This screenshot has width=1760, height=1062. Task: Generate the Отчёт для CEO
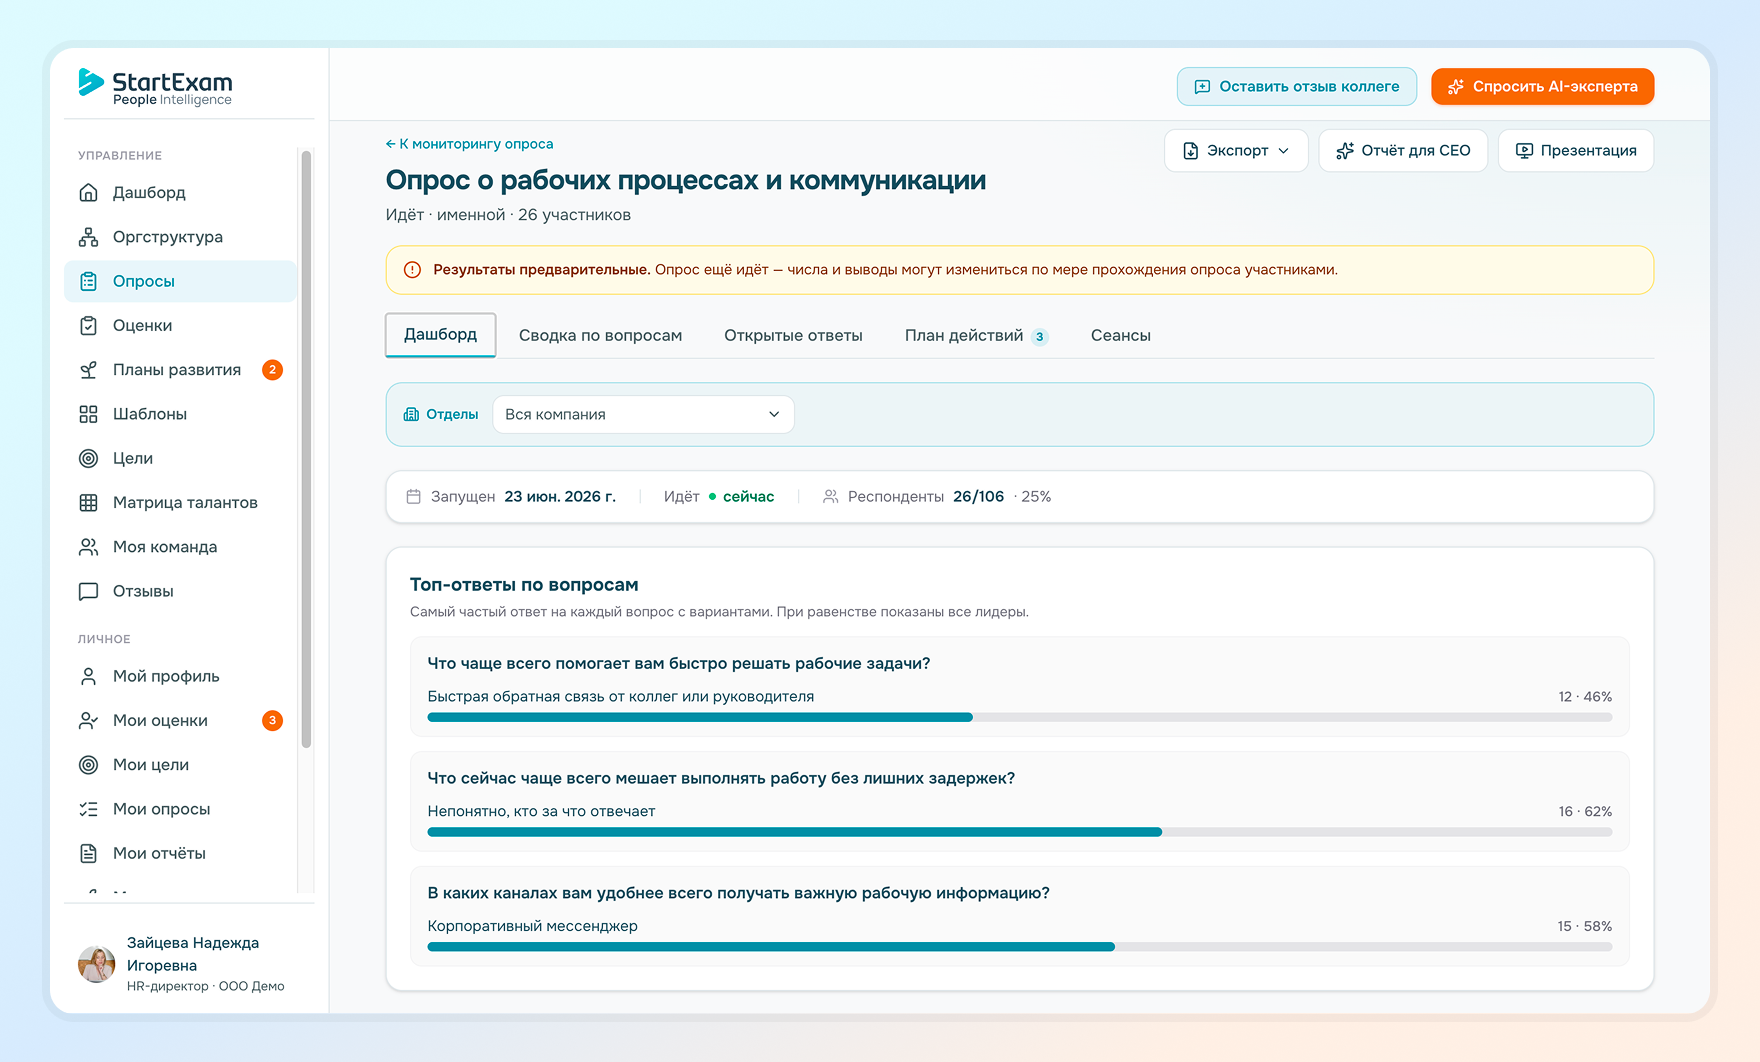(x=1403, y=150)
